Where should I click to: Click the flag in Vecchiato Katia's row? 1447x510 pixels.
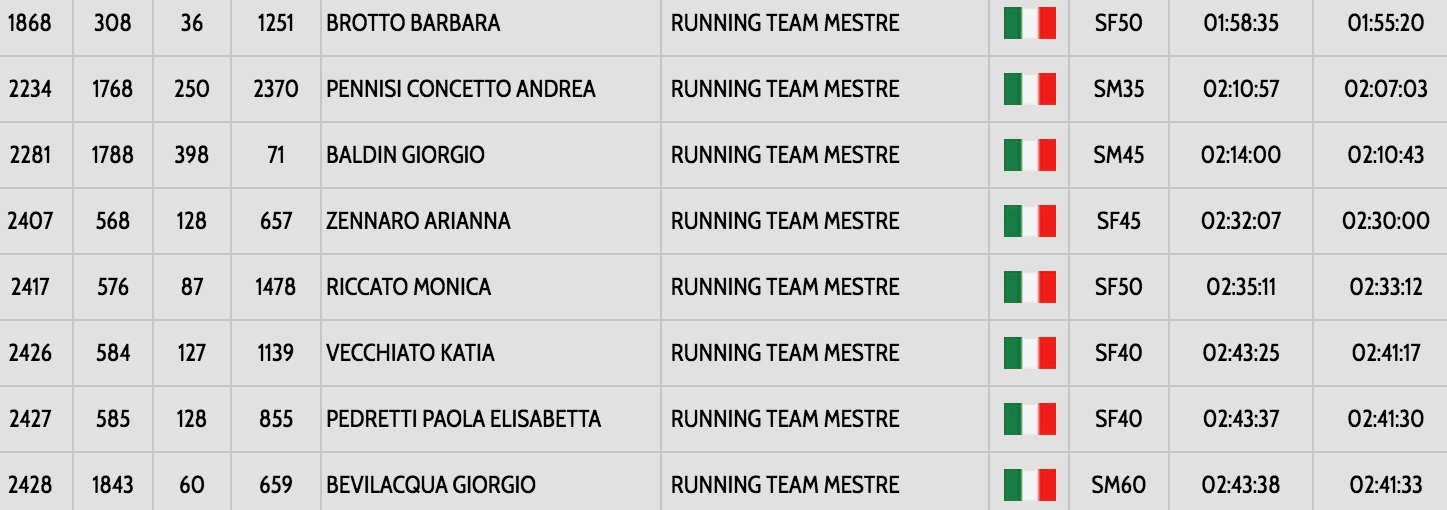point(1029,353)
